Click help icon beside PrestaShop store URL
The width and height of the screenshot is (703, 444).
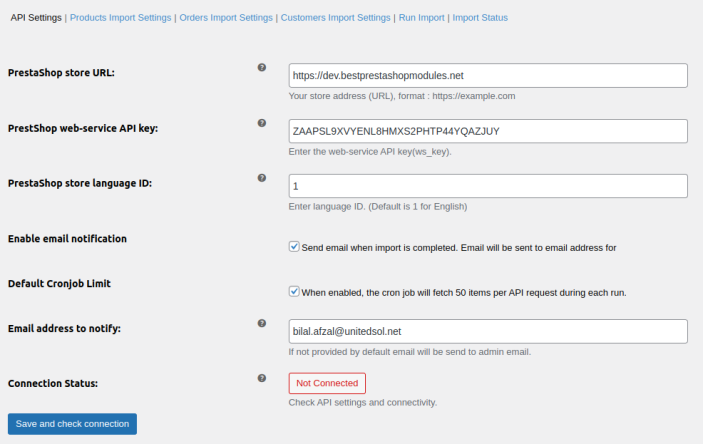pyautogui.click(x=262, y=68)
